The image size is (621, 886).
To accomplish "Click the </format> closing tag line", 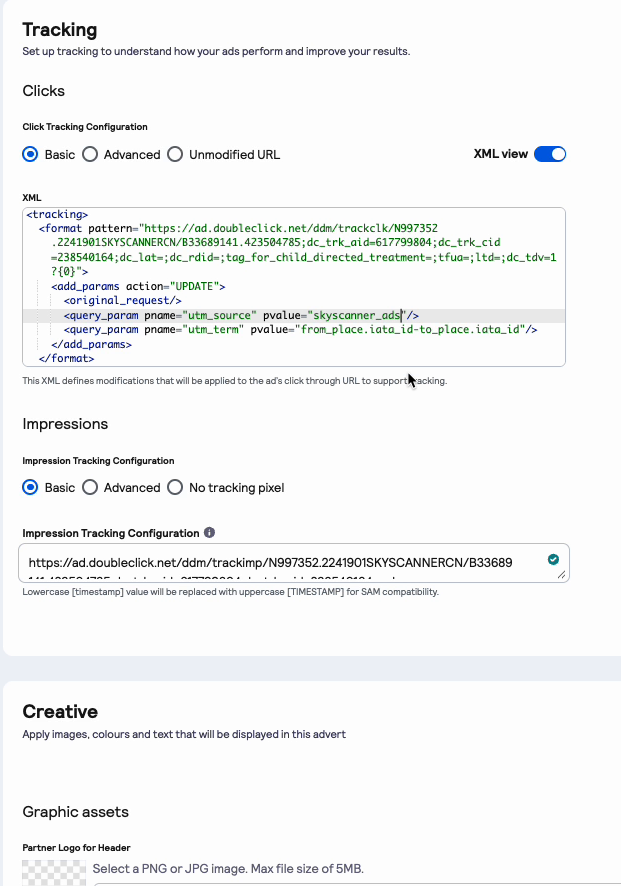I will (67, 358).
